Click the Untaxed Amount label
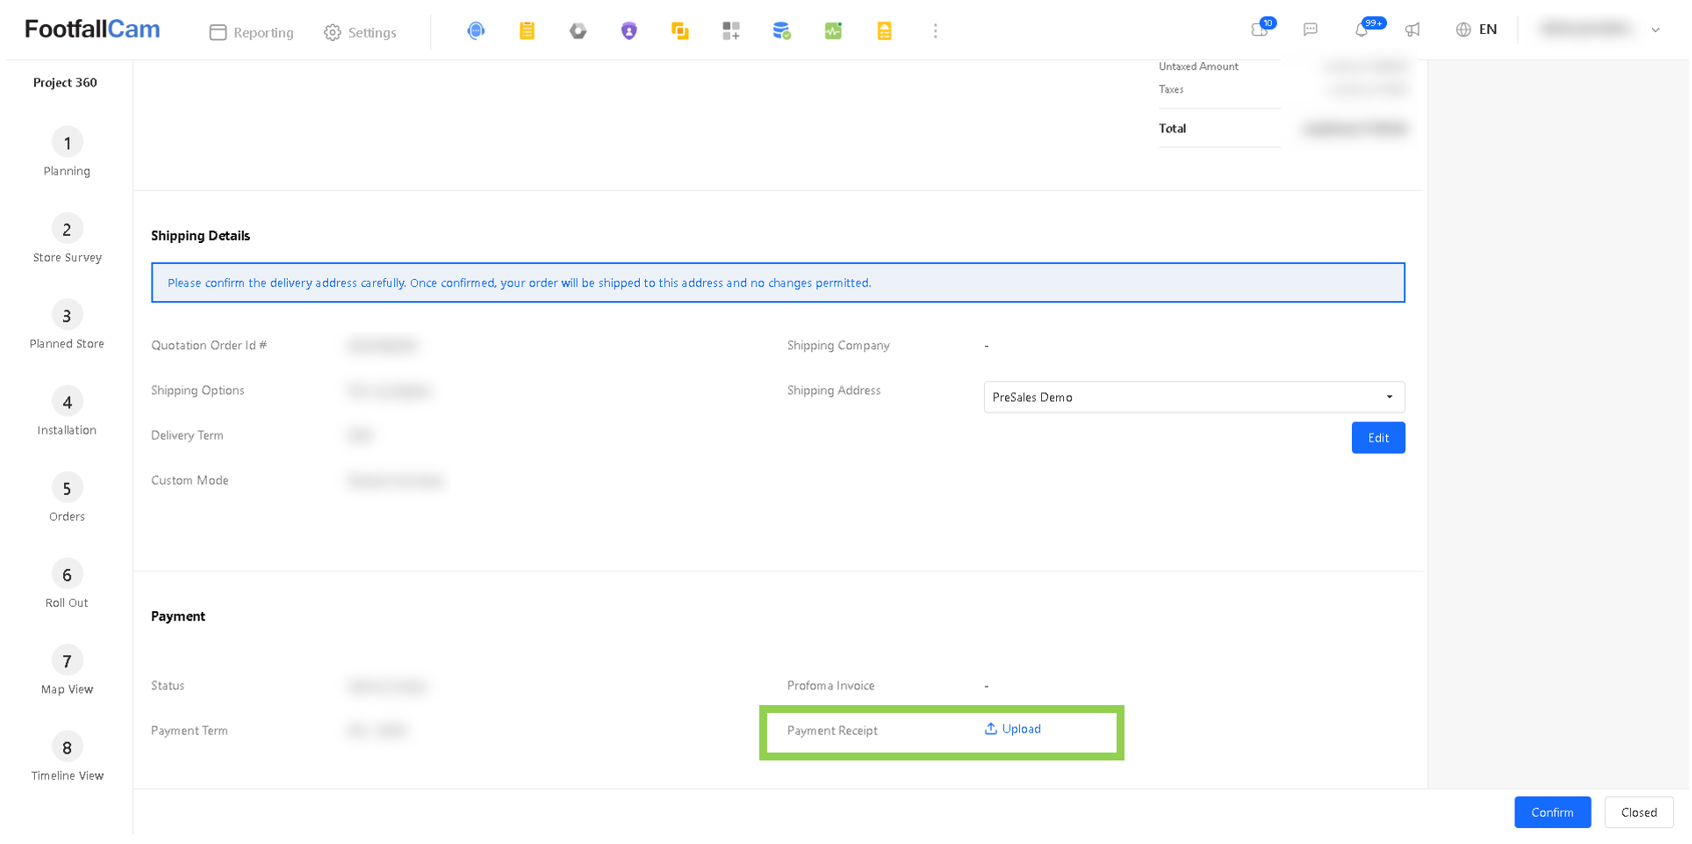1692x844 pixels. 1198,67
